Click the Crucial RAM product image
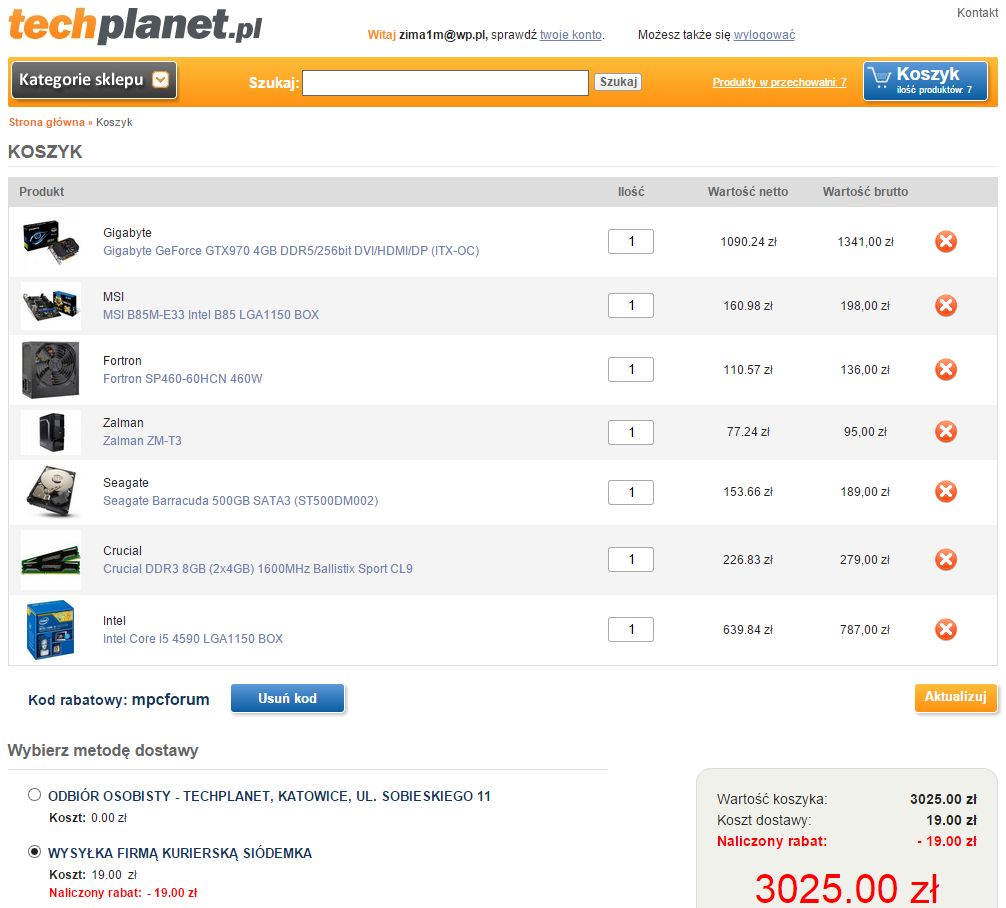The image size is (1006, 908). (x=51, y=560)
